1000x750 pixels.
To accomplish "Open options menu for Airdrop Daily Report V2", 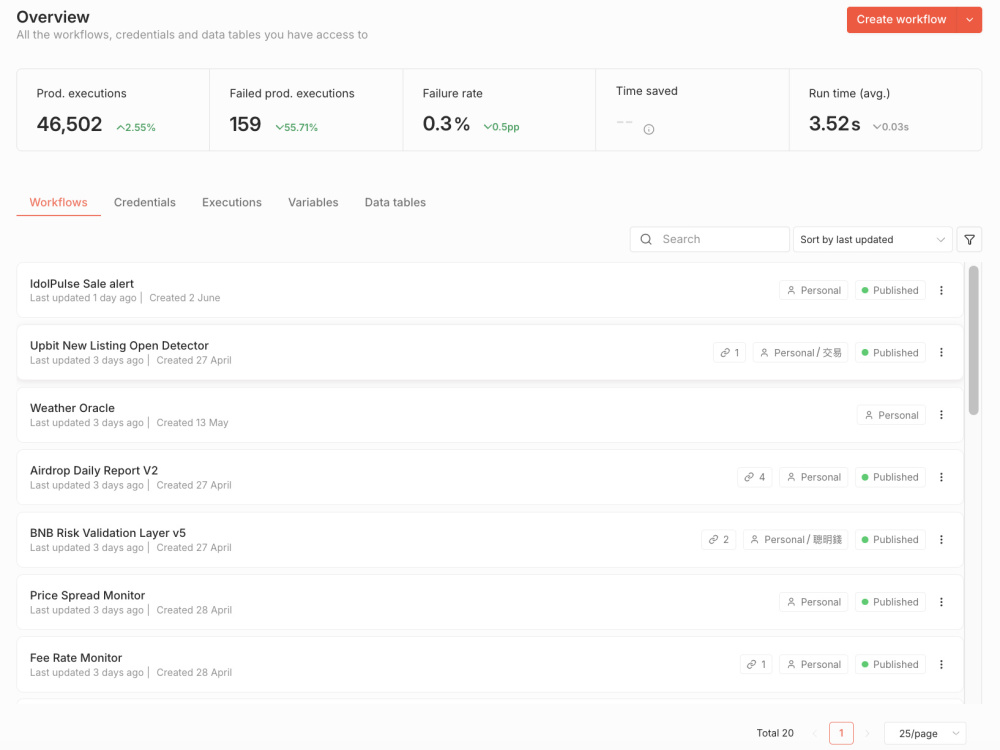I will pyautogui.click(x=941, y=477).
